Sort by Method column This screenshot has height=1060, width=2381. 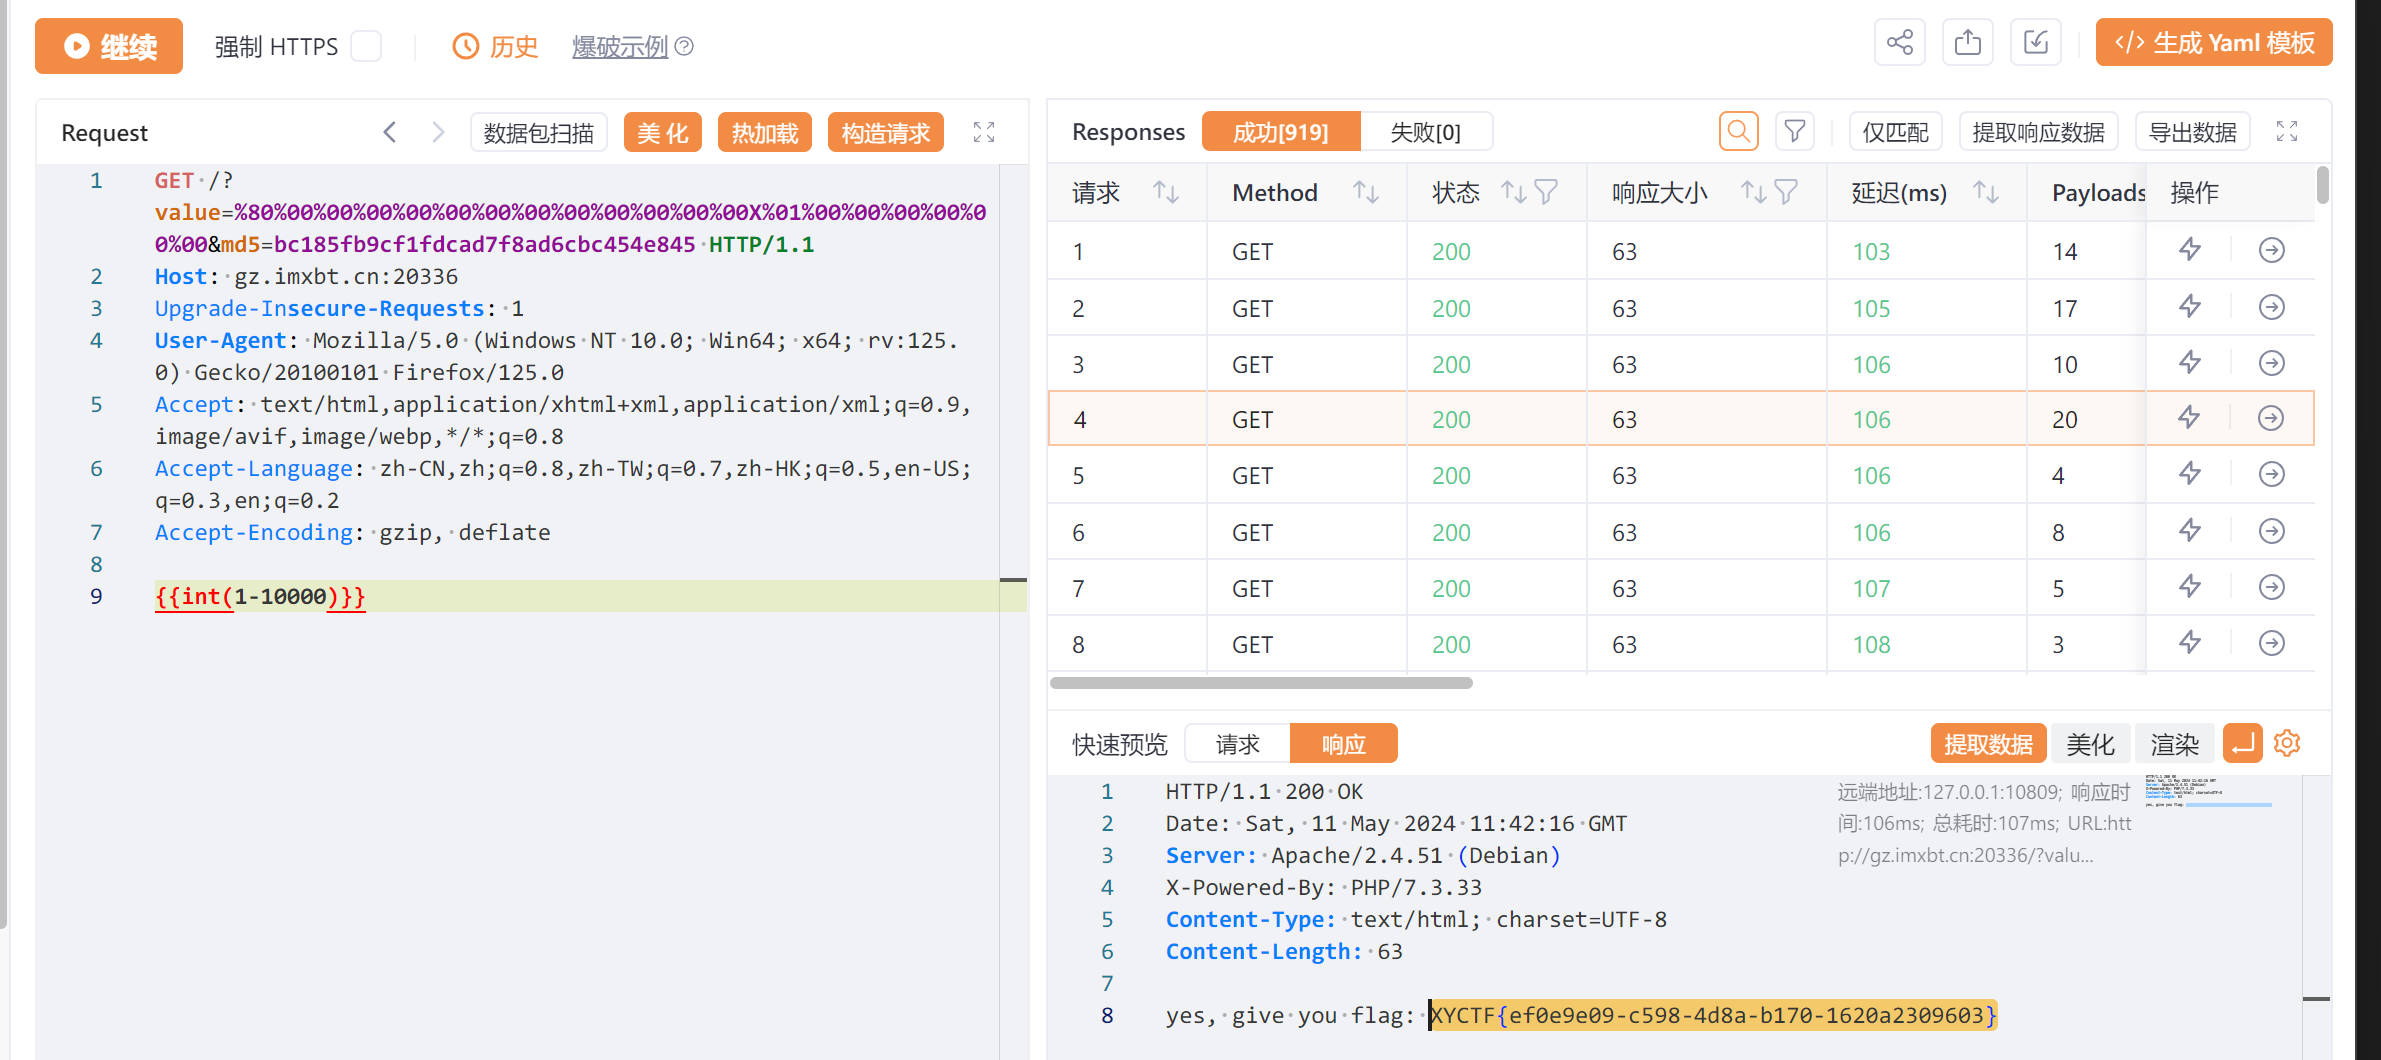point(1366,192)
